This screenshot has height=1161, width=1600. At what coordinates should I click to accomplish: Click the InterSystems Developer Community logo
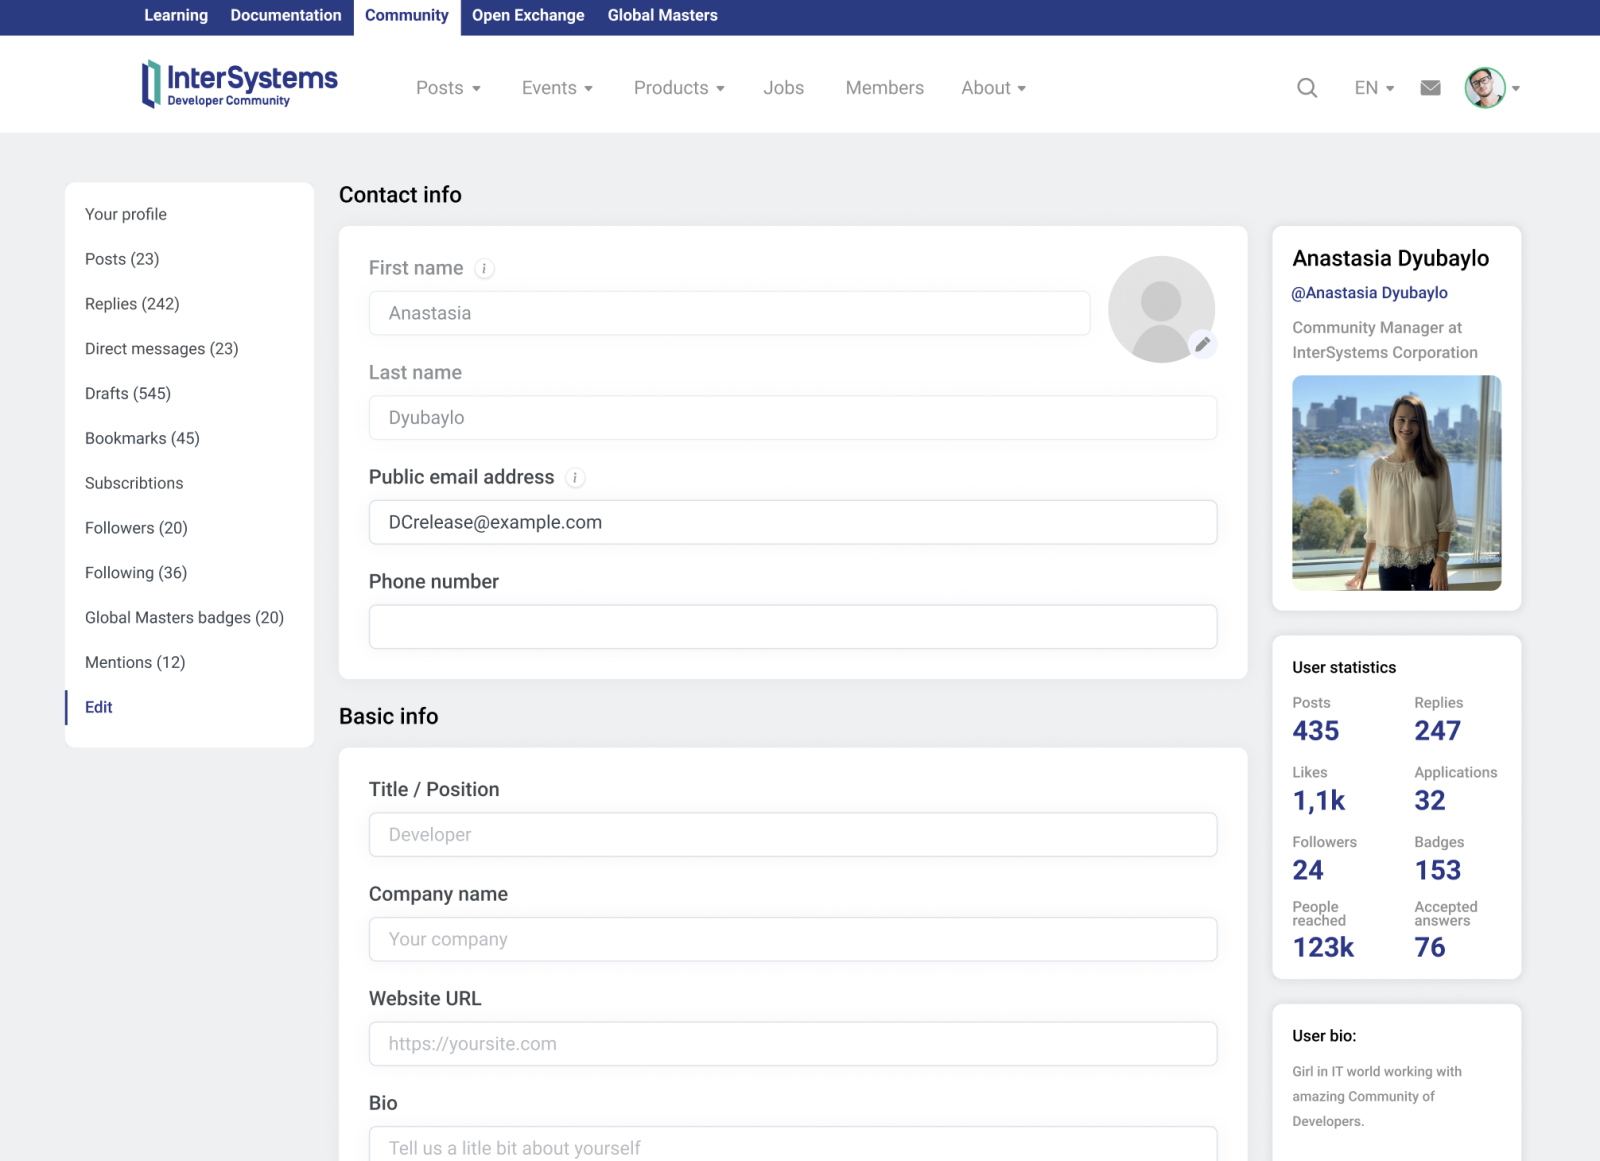click(240, 84)
